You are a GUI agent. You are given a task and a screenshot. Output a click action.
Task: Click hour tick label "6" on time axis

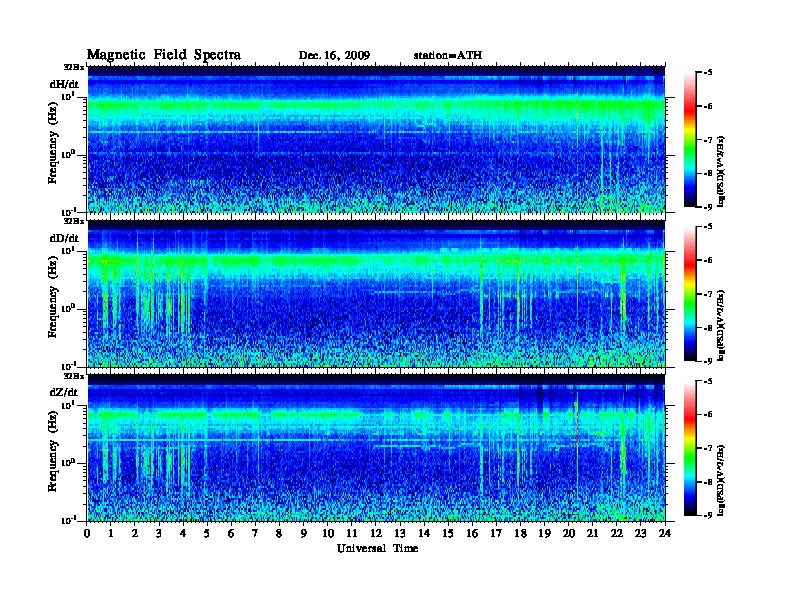pyautogui.click(x=231, y=533)
